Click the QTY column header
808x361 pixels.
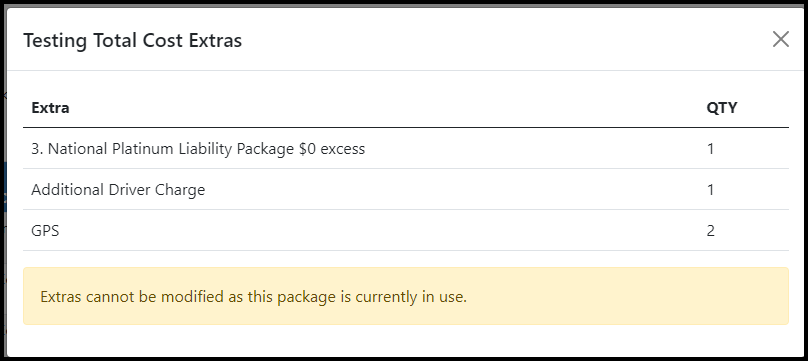point(721,108)
